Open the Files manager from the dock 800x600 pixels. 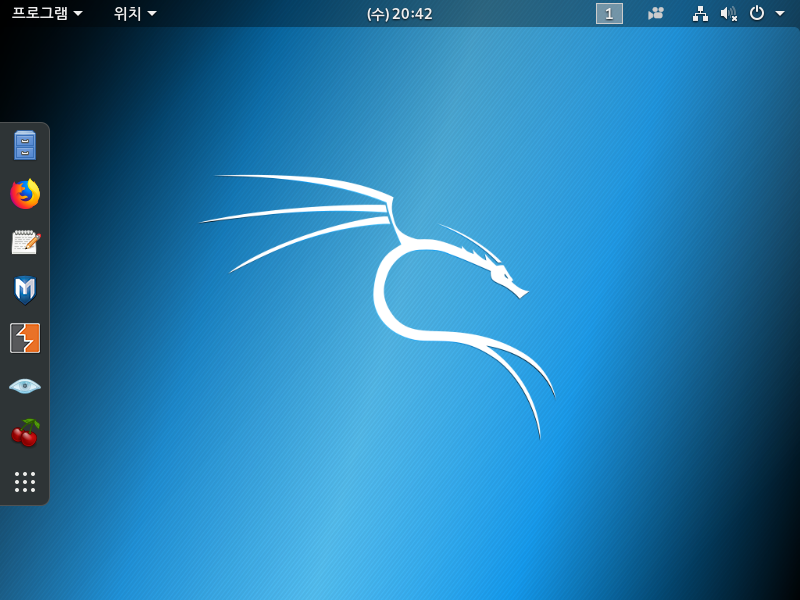(25, 146)
